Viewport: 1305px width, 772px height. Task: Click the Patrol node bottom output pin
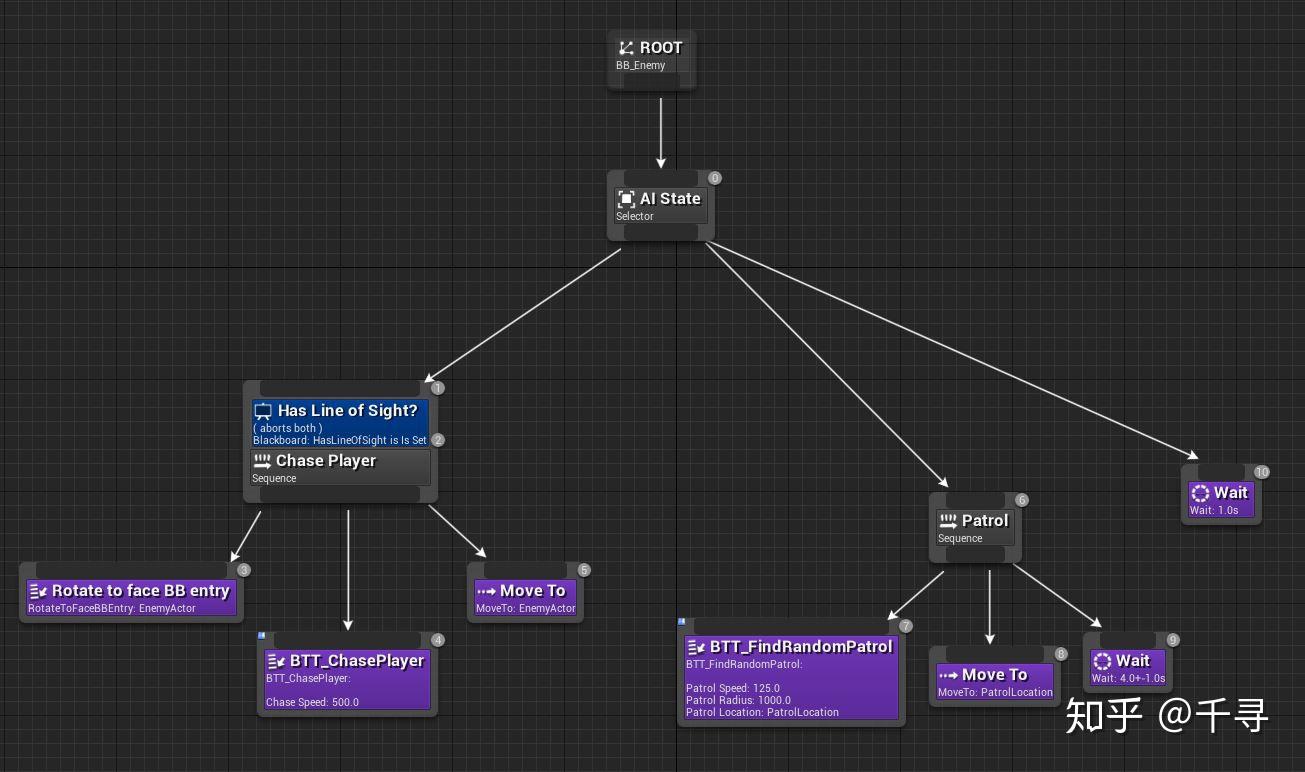tap(976, 554)
